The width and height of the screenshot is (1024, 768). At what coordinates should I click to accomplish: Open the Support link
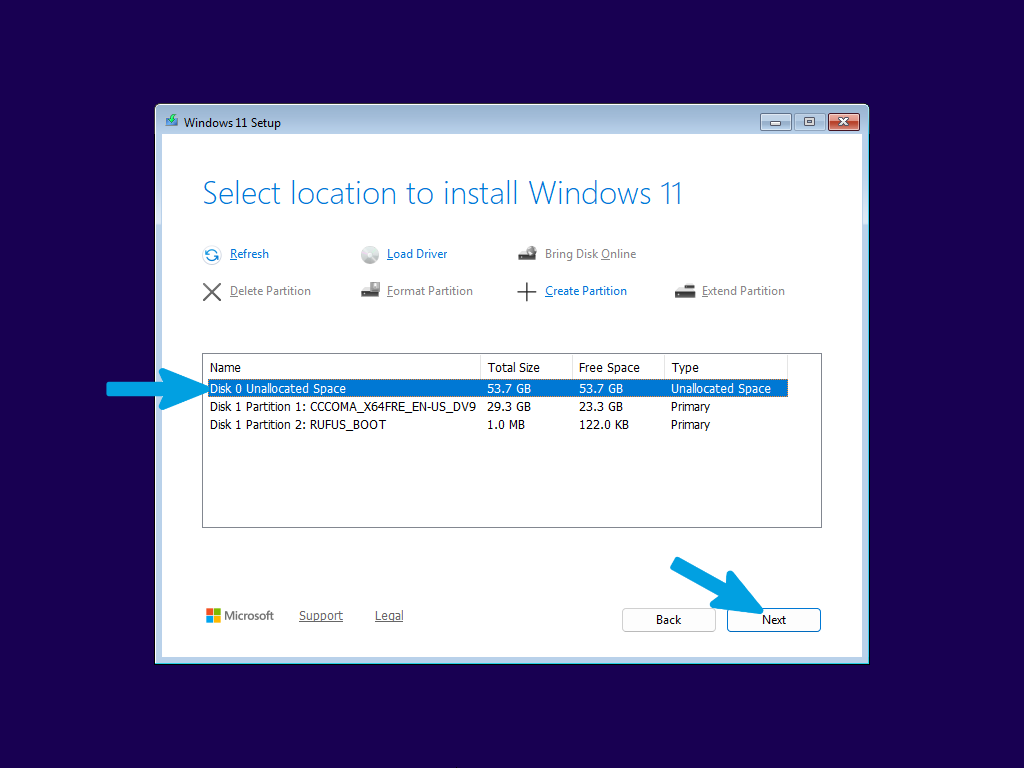coord(321,615)
